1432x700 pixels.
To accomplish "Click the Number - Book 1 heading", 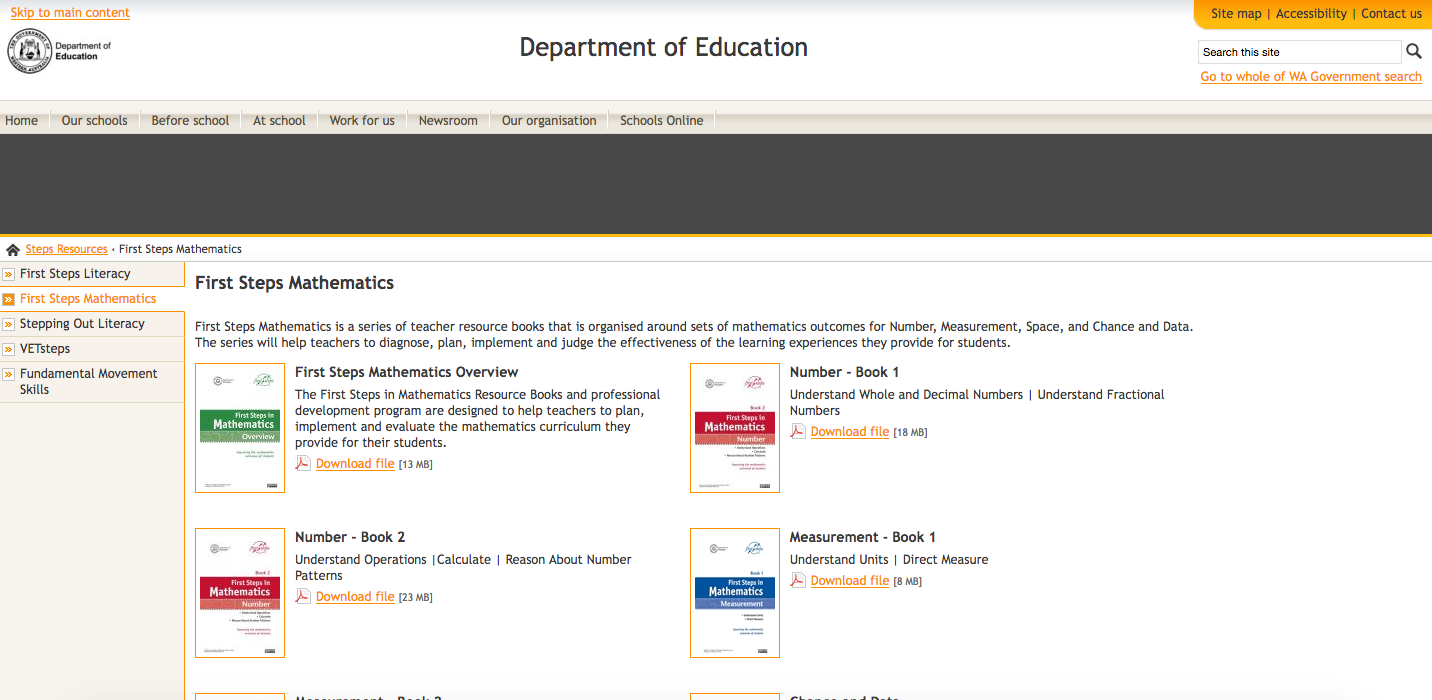I will pyautogui.click(x=844, y=372).
